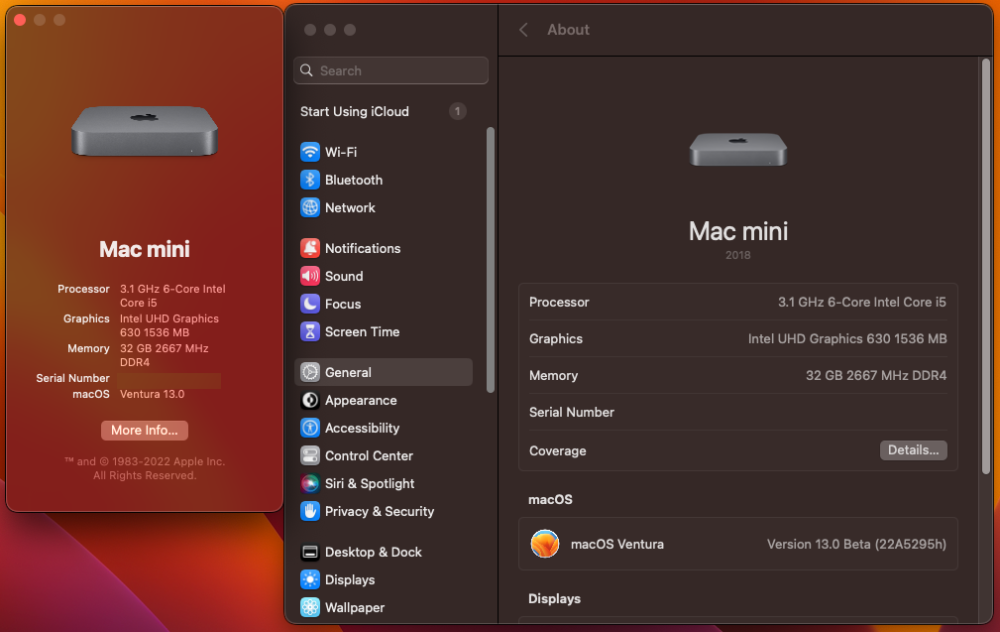Click the search magnifier icon
The image size is (1000, 632).
point(307,70)
